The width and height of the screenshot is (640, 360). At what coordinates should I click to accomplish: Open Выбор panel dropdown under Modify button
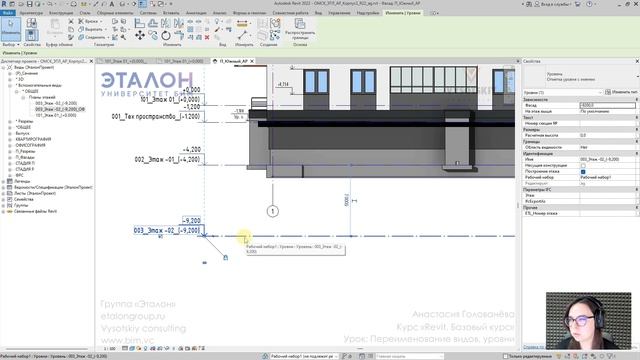(11, 44)
